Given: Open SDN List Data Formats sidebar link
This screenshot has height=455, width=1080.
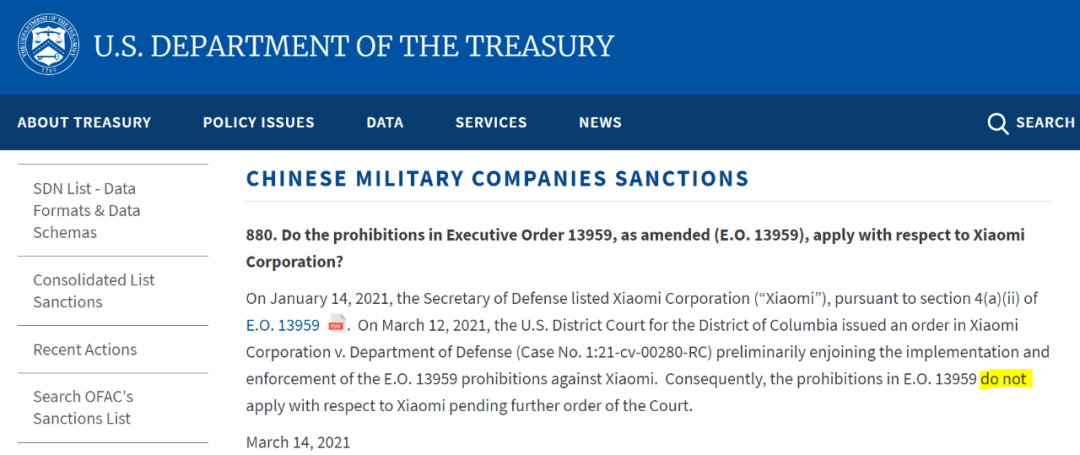Looking at the screenshot, I should (x=86, y=210).
